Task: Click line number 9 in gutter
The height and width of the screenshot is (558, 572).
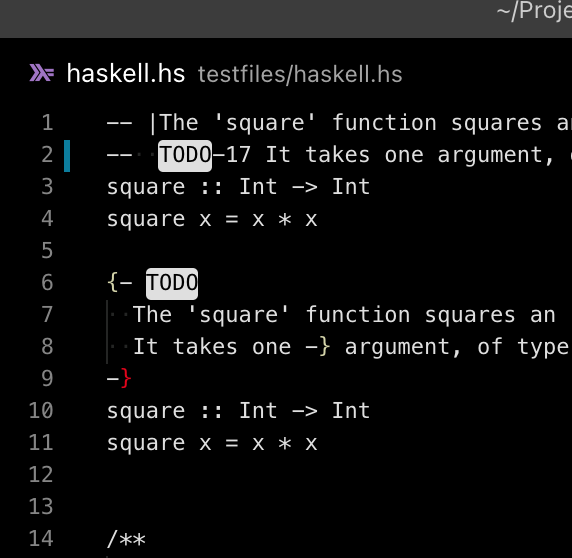Action: [x=47, y=379]
